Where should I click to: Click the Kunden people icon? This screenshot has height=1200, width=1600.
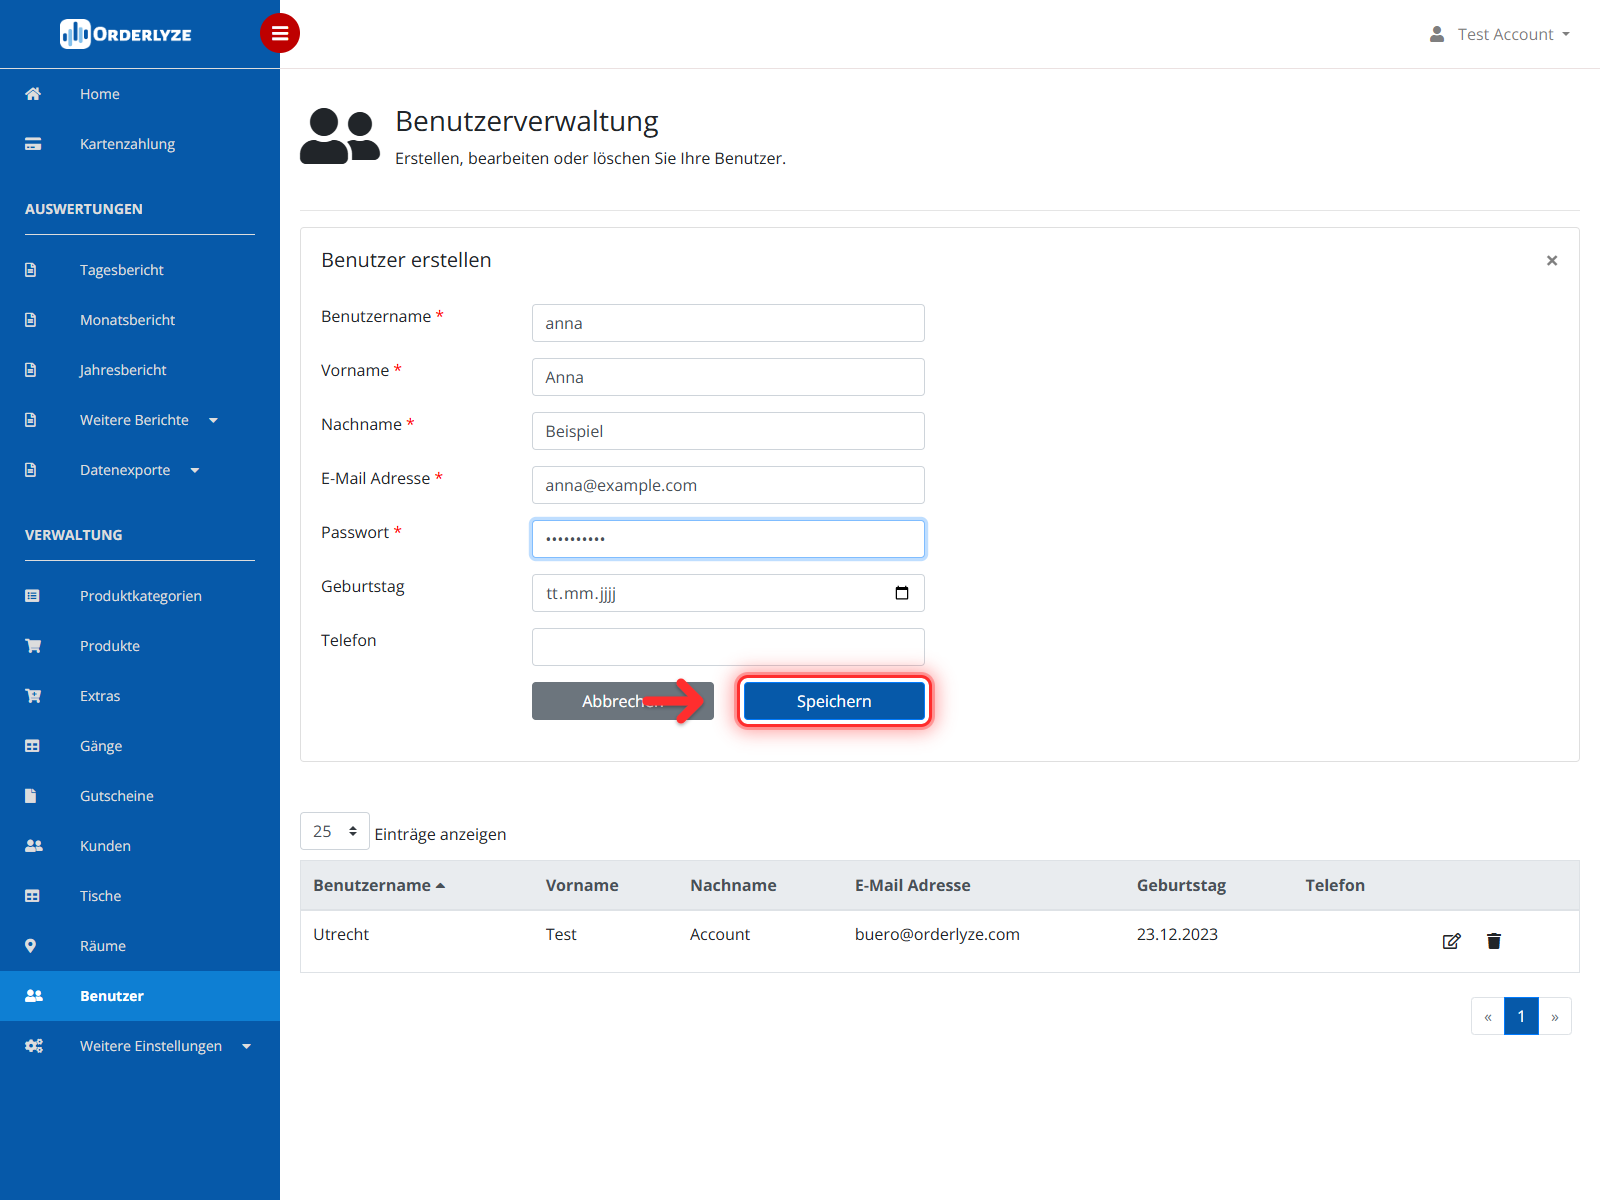(x=34, y=846)
